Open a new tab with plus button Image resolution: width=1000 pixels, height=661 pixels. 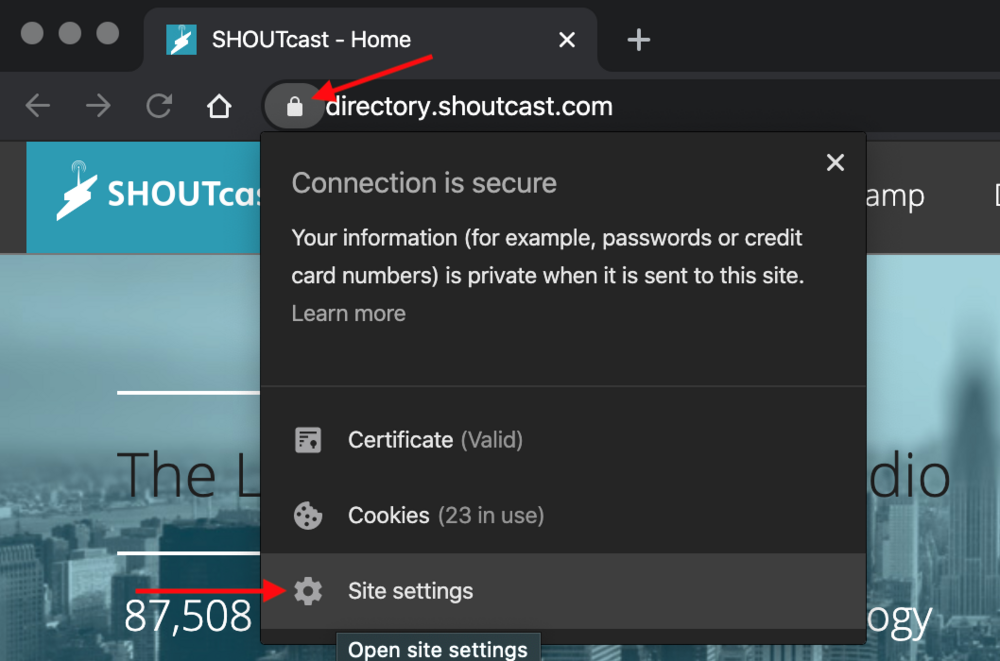638,40
